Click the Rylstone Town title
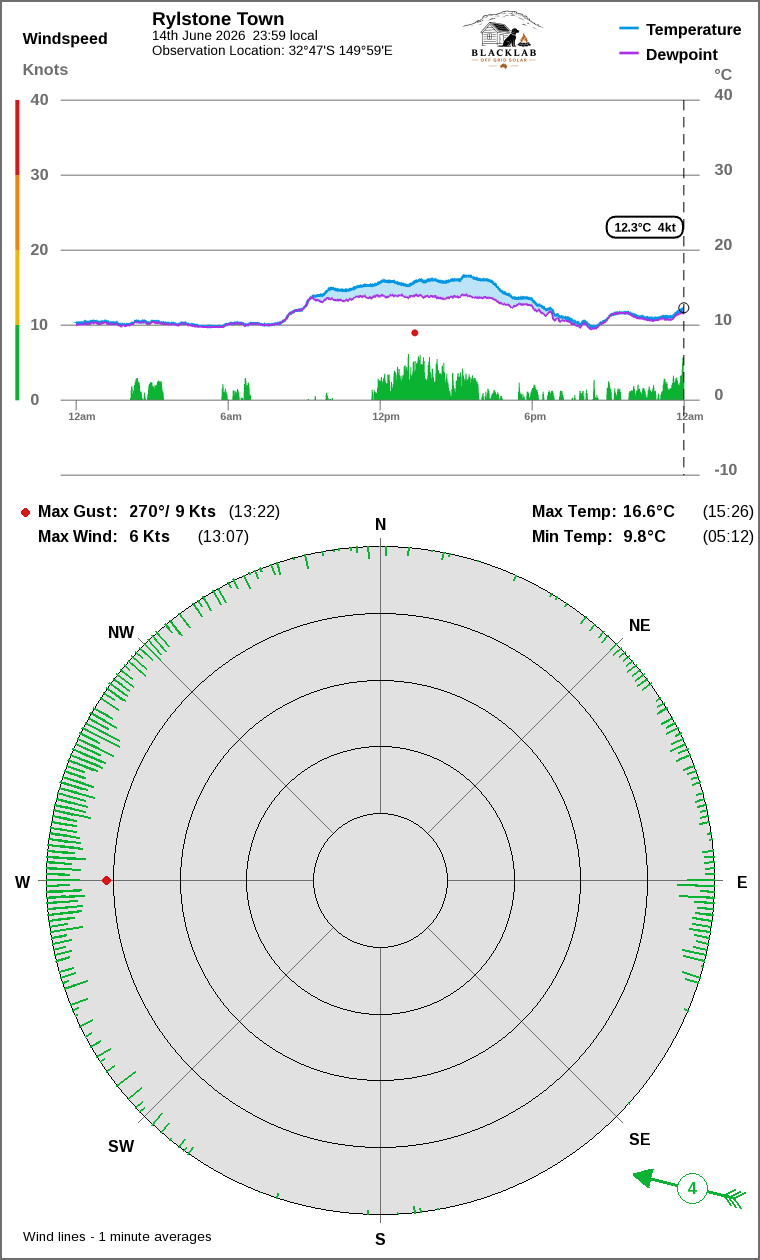 coord(218,19)
